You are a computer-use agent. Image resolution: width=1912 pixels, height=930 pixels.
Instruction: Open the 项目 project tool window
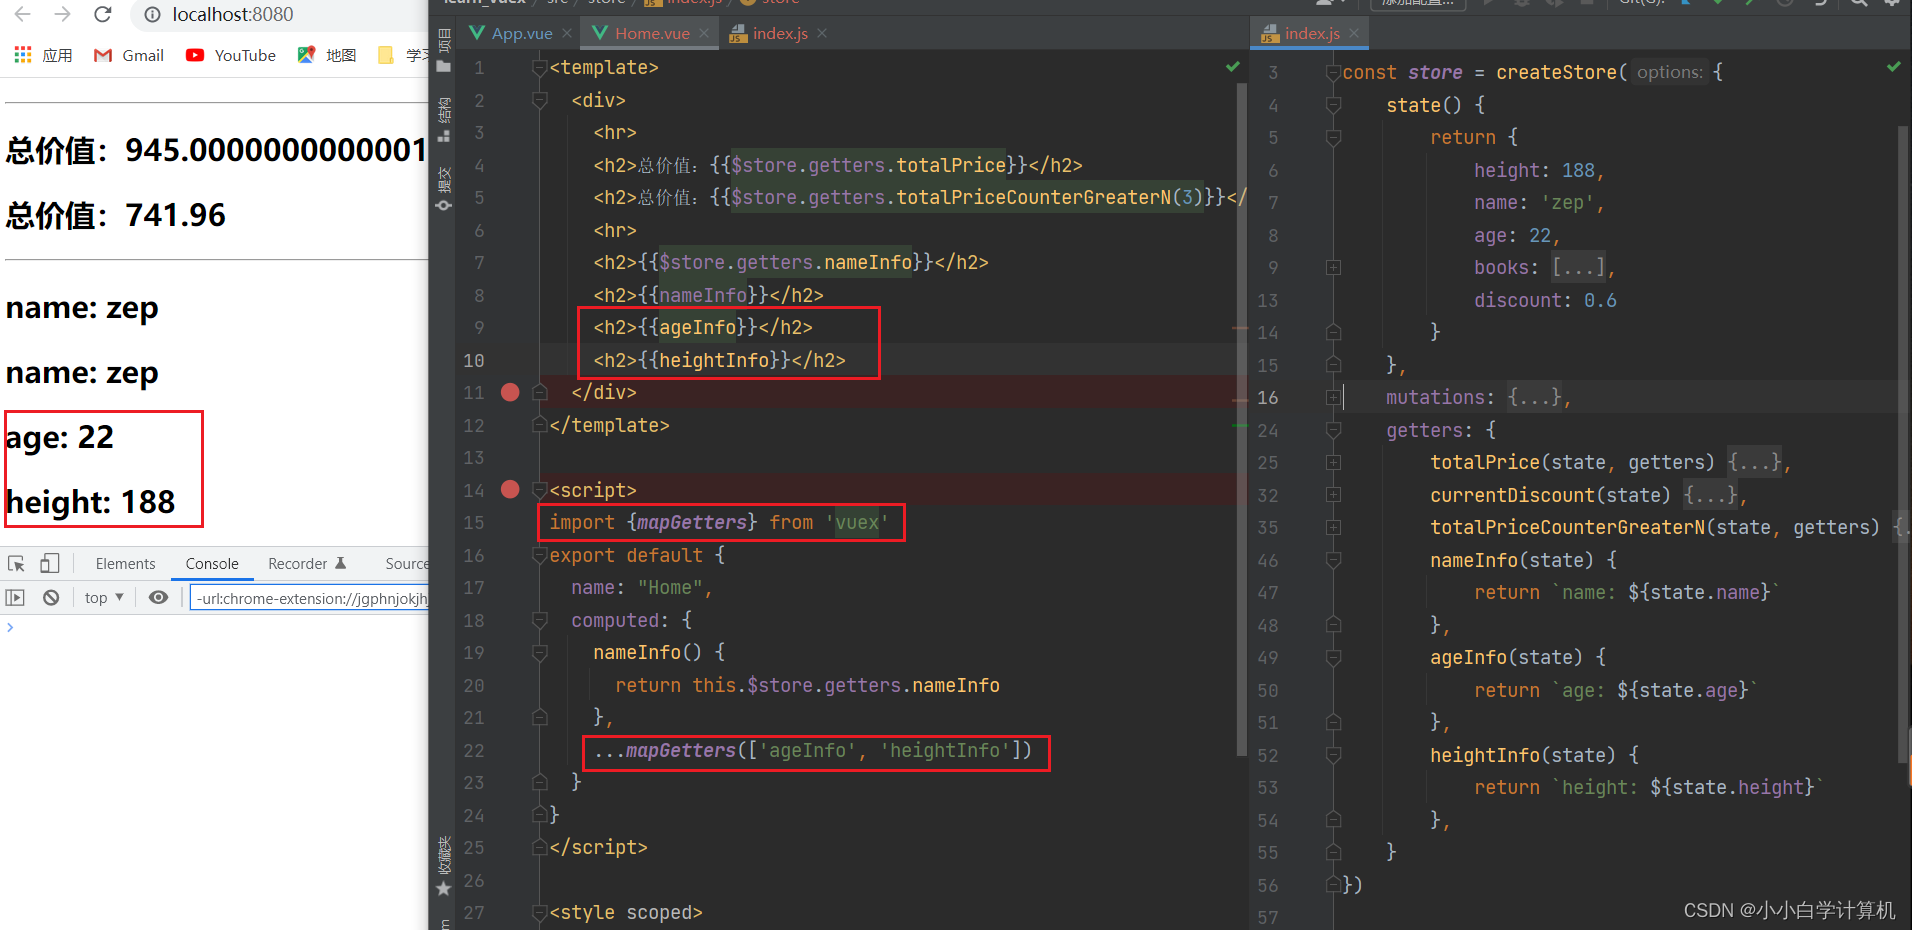point(444,52)
